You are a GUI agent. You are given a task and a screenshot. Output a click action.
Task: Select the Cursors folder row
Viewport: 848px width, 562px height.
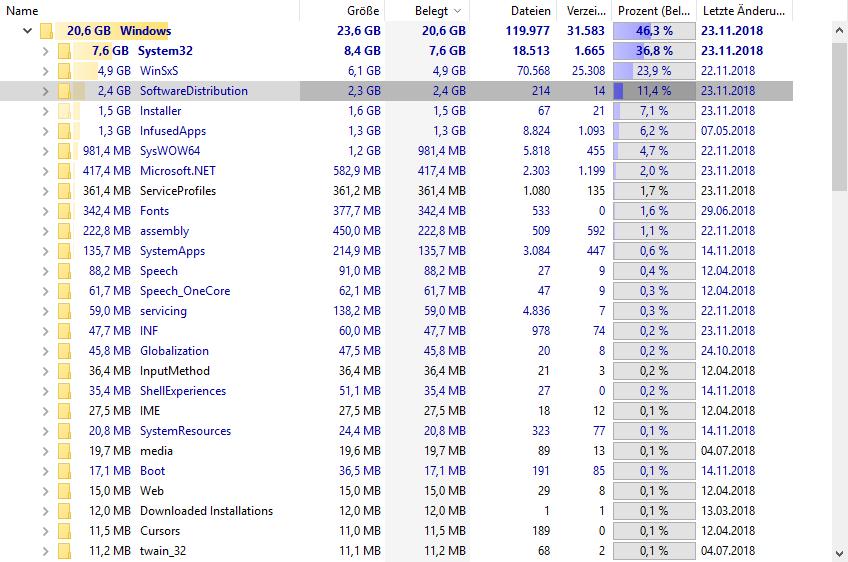coord(396,531)
